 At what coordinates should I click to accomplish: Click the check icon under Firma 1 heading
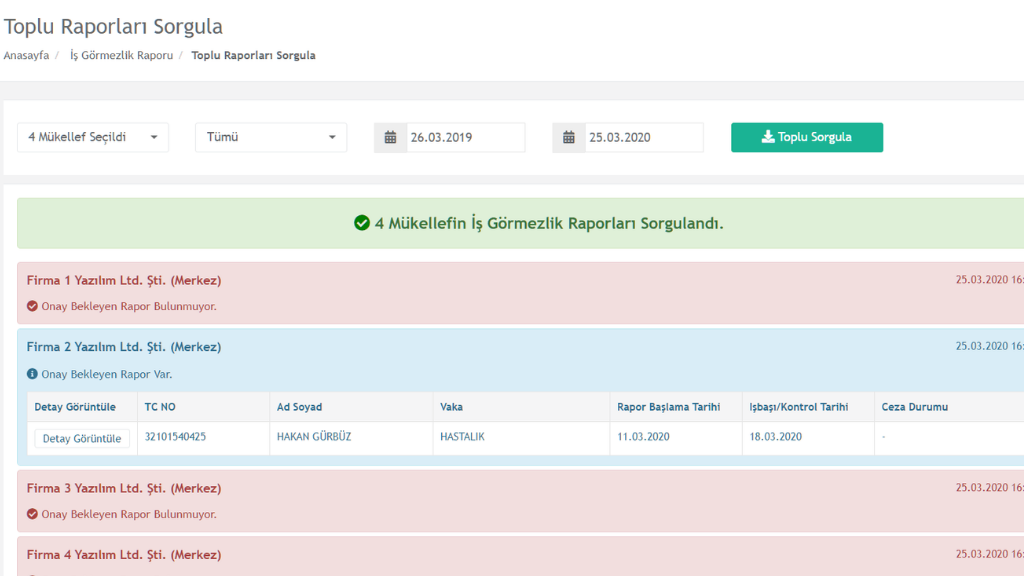pyautogui.click(x=32, y=306)
